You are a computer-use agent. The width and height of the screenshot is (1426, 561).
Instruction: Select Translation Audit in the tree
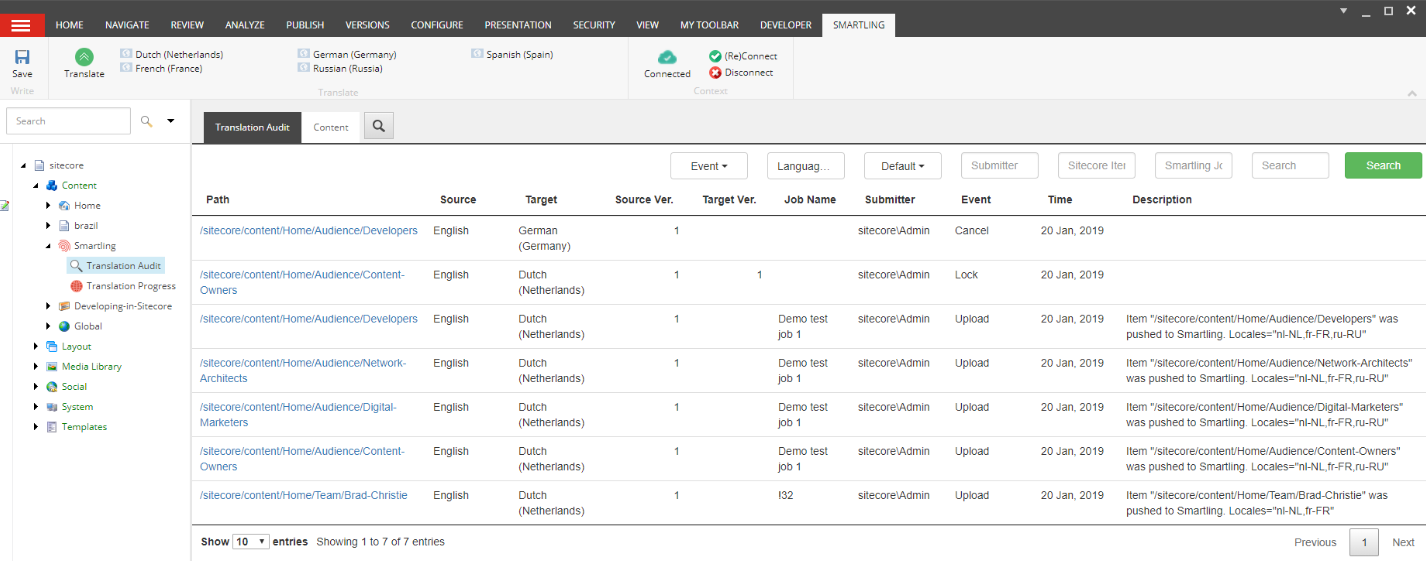click(116, 266)
